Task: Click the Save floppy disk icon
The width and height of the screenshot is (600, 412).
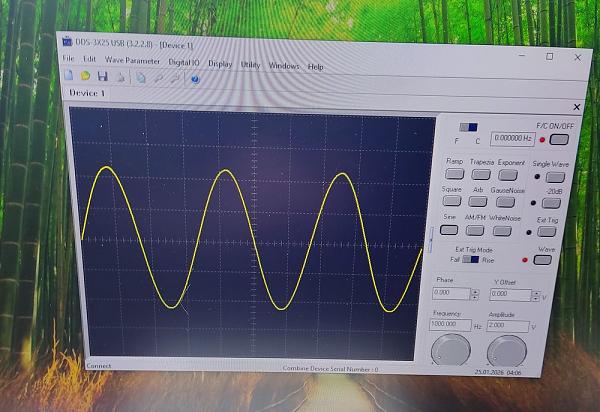Action: click(x=102, y=76)
